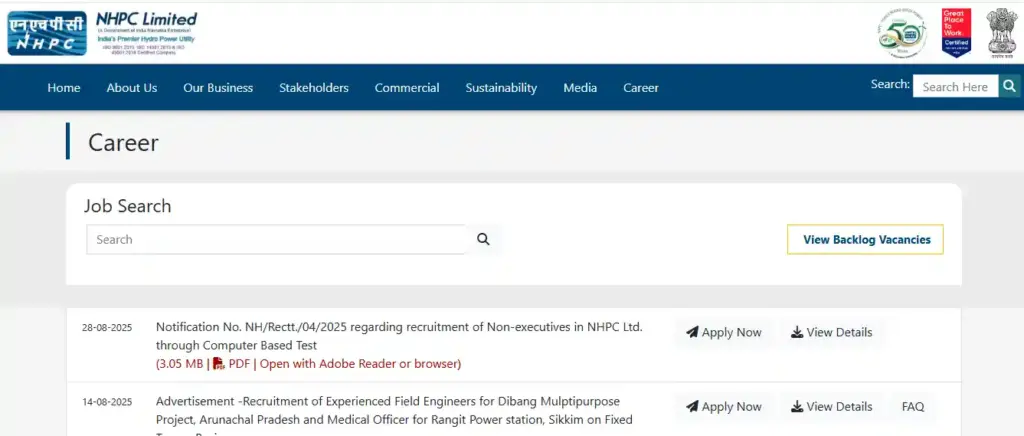Click the Great Place To Work badge
1024x436 pixels.
956,32
